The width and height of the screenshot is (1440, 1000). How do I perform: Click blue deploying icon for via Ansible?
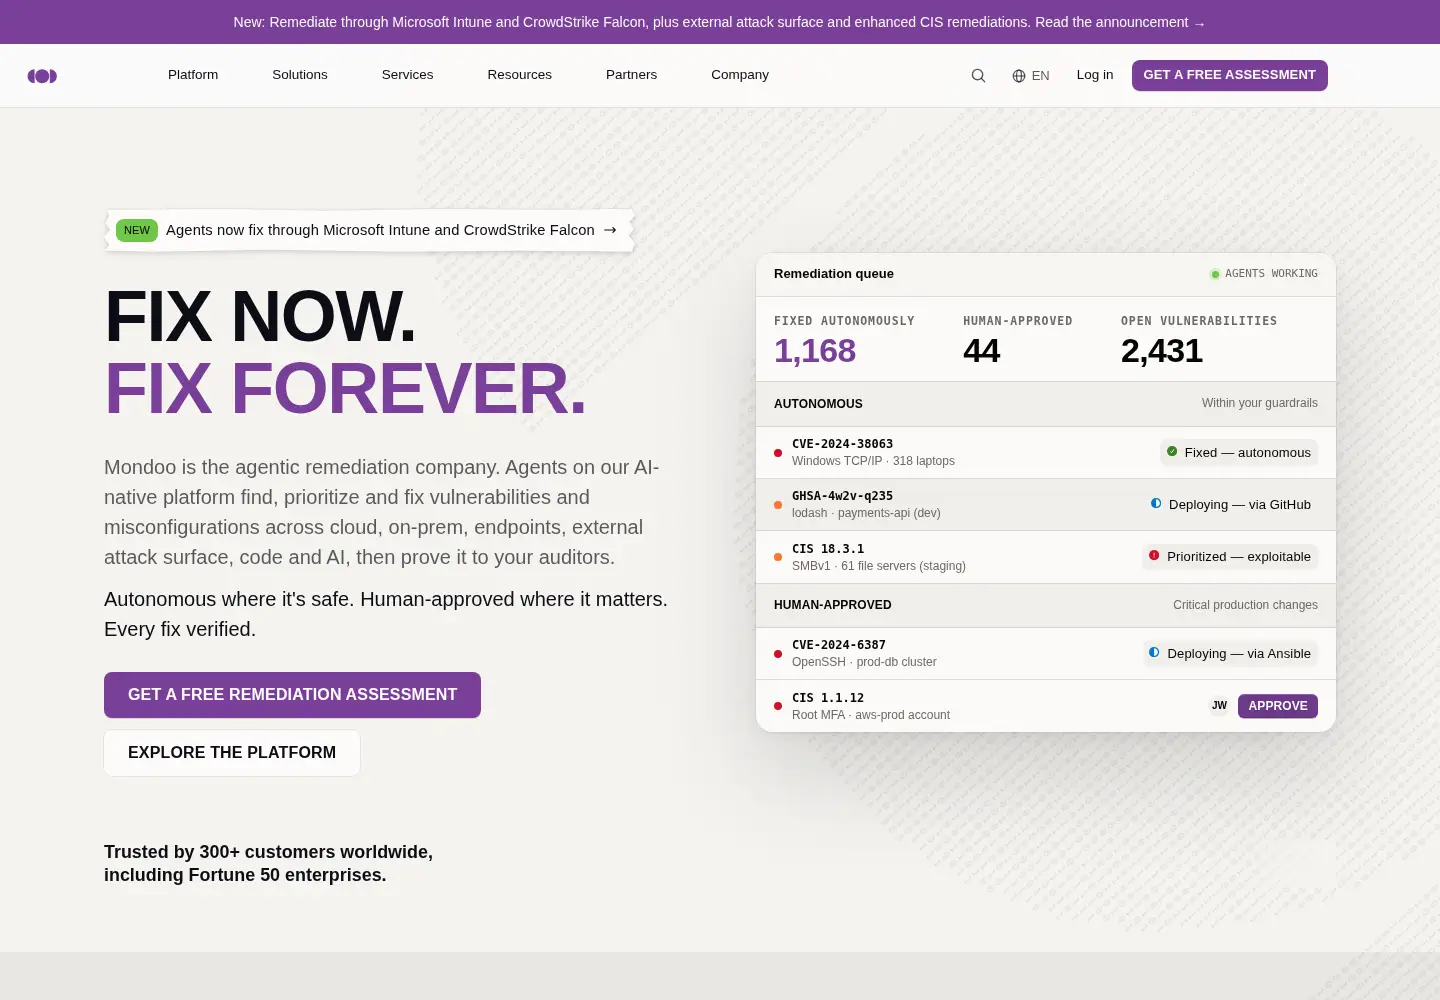pos(1154,653)
